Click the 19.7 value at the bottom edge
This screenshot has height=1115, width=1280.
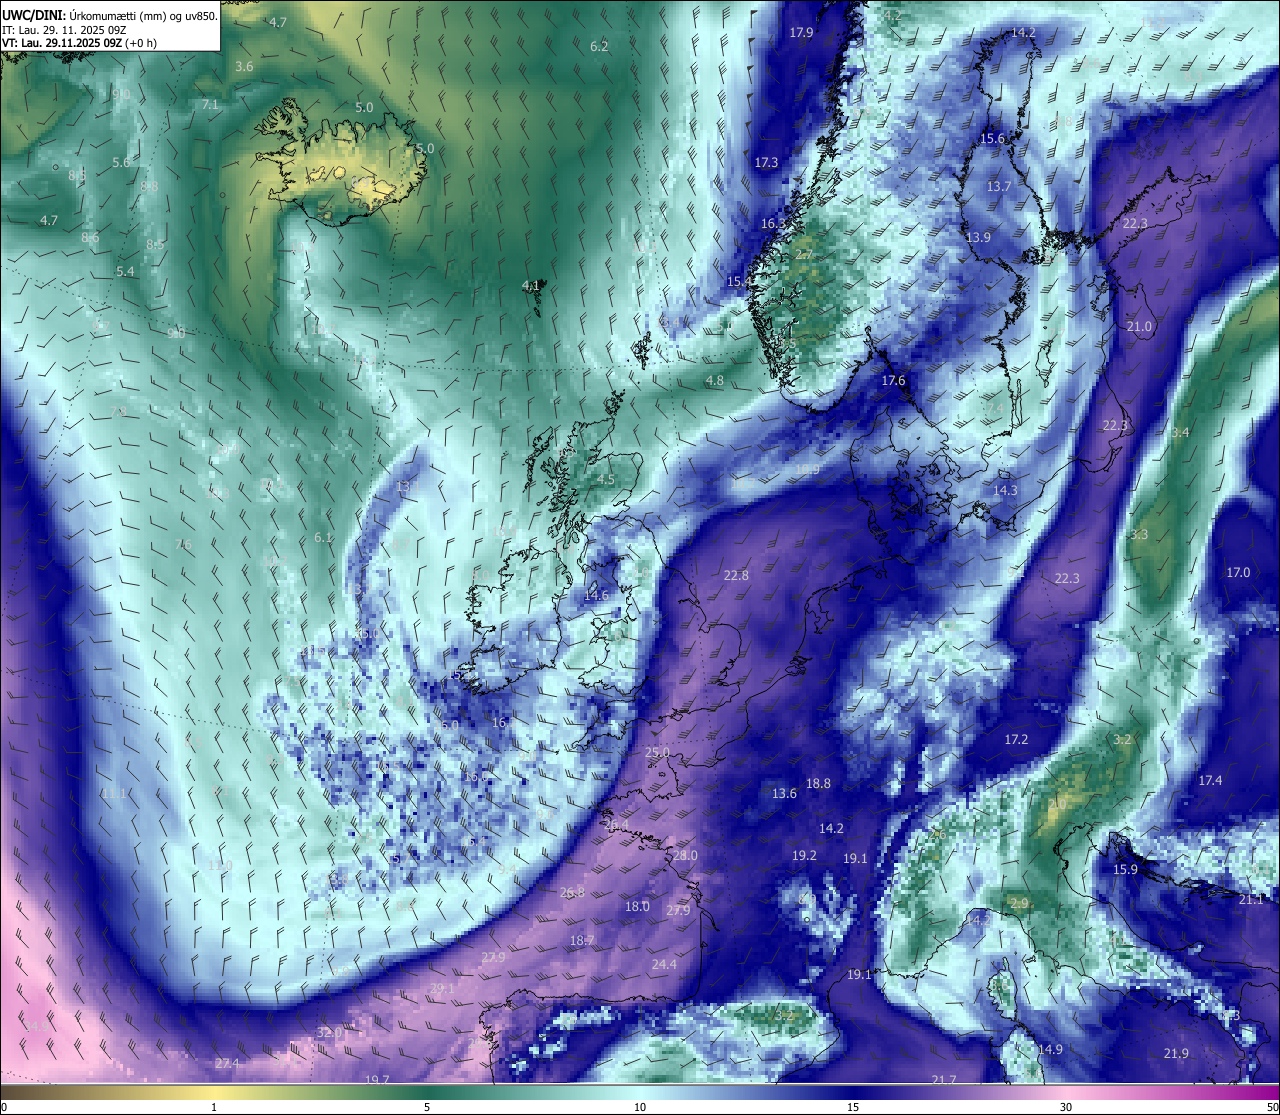pyautogui.click(x=377, y=1081)
